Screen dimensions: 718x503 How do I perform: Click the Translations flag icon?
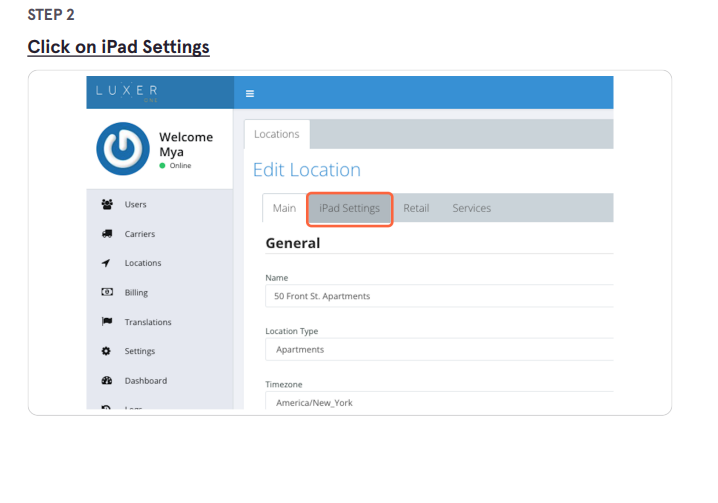pyautogui.click(x=107, y=321)
